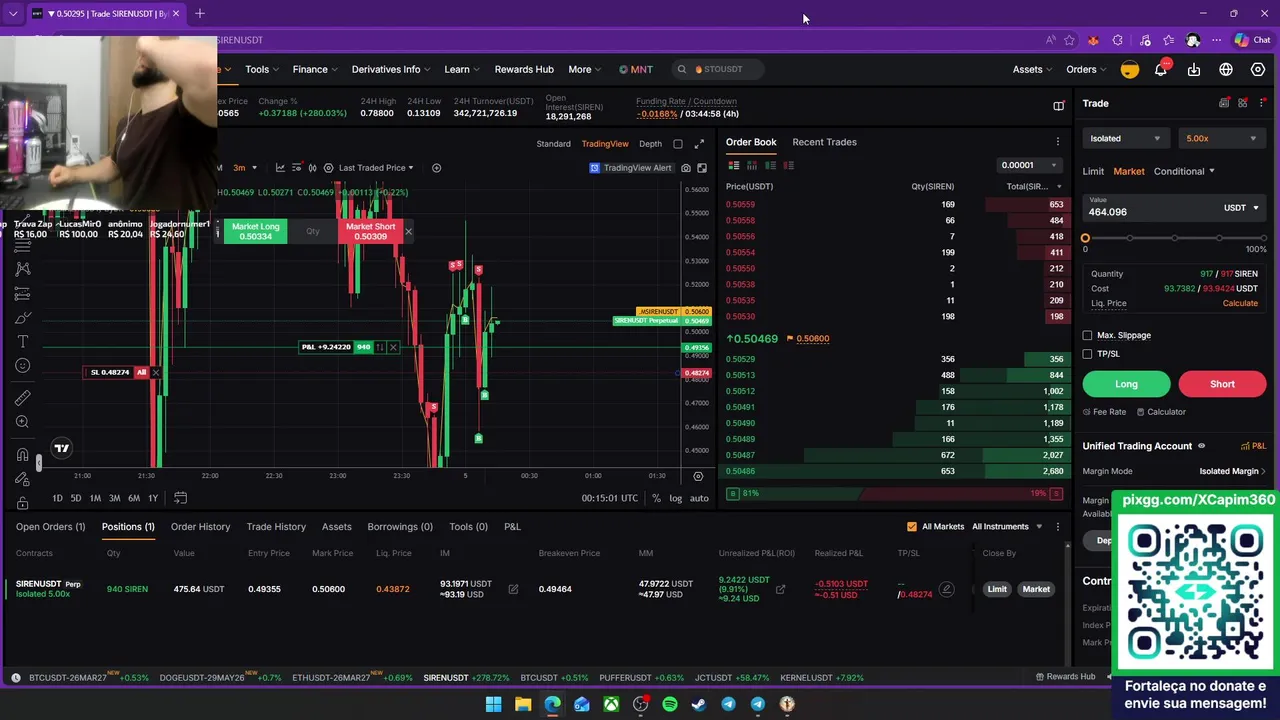Click the download app icon in header
The image size is (1280, 720).
pyautogui.click(x=1194, y=69)
